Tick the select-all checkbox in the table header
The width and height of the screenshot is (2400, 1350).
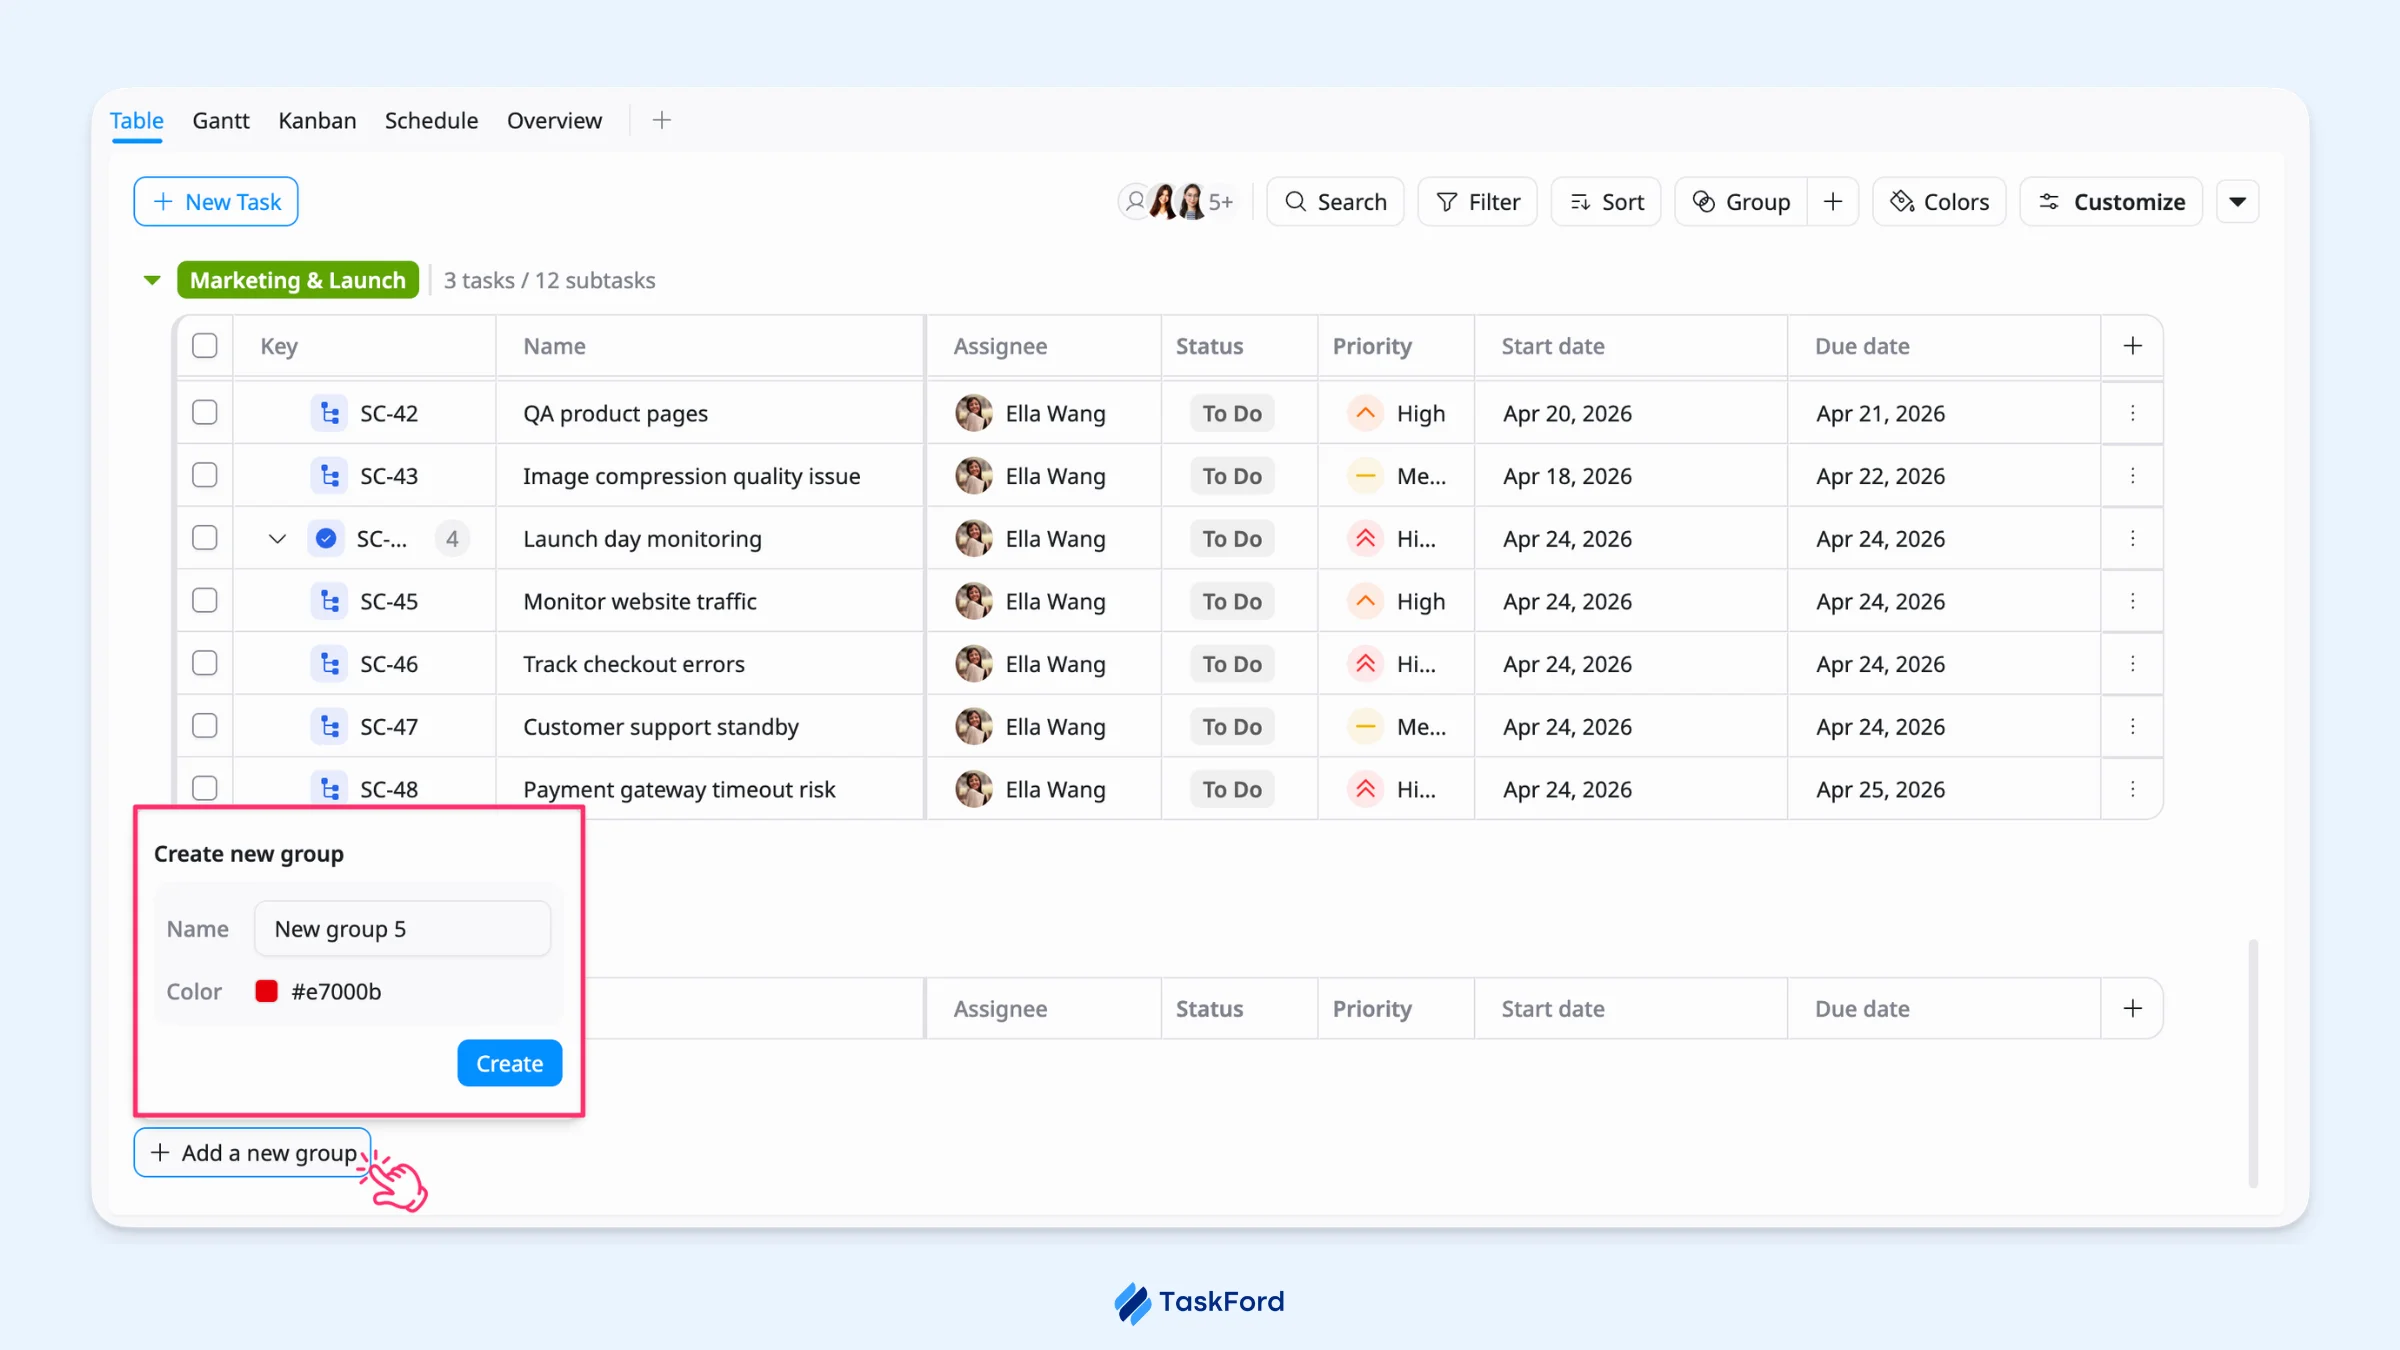click(205, 346)
